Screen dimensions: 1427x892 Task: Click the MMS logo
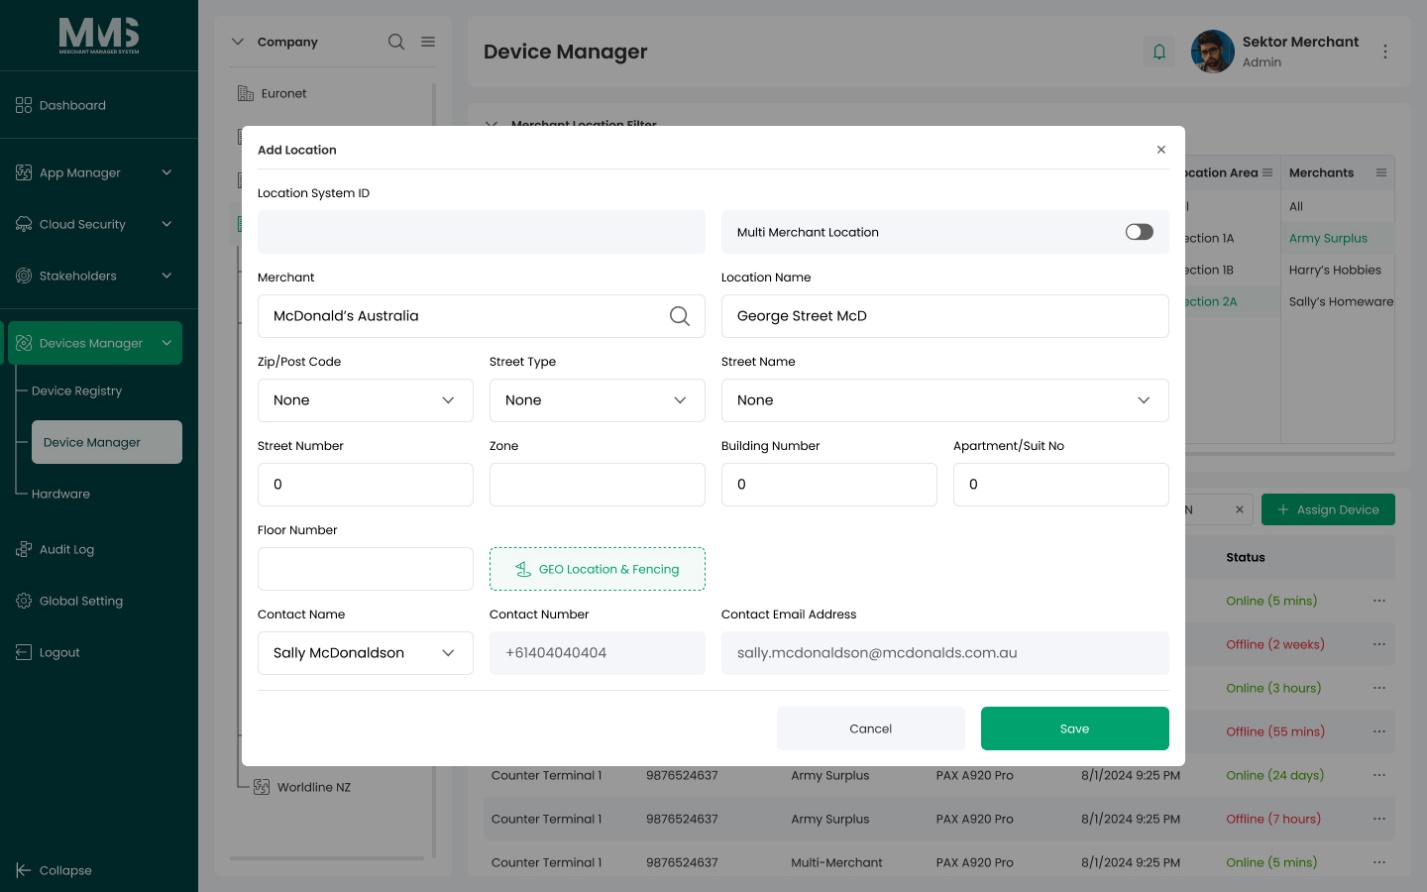(x=99, y=35)
